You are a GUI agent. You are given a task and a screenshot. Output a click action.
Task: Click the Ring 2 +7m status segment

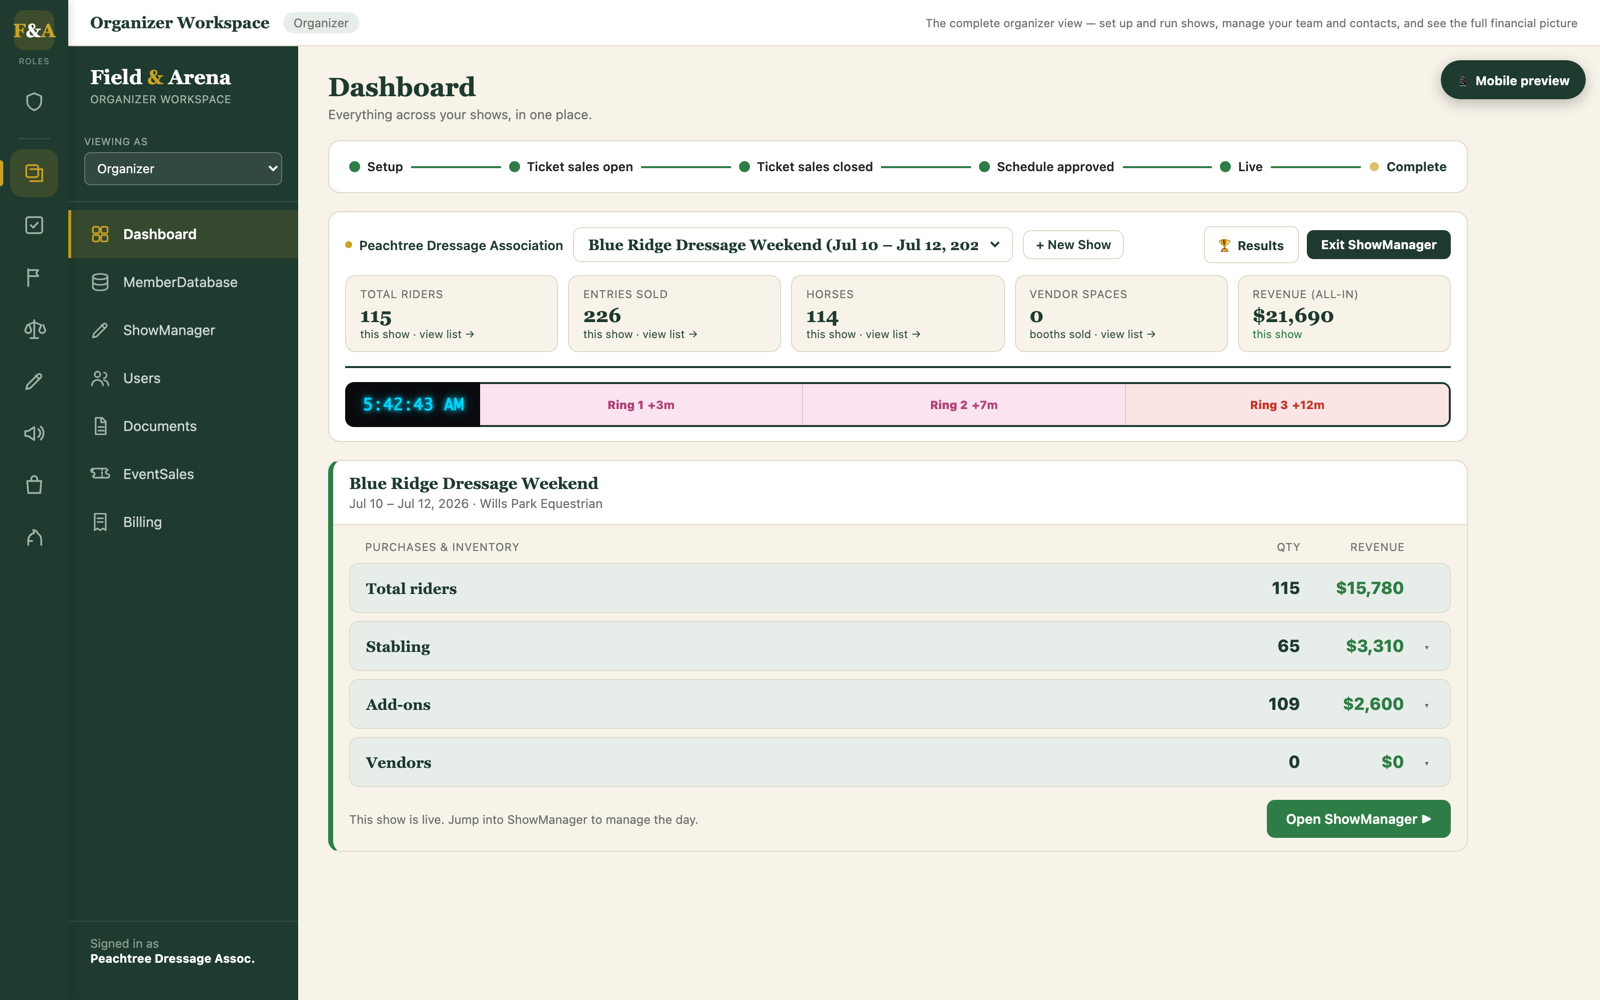(x=964, y=405)
